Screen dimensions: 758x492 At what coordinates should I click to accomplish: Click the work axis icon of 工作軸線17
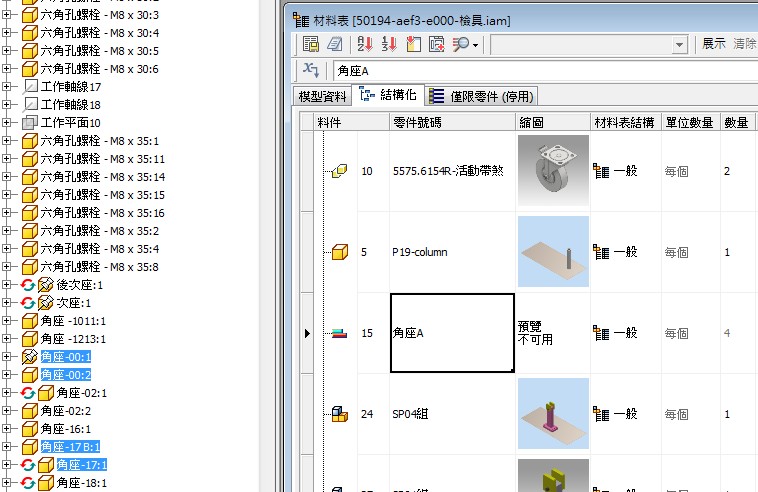30,87
